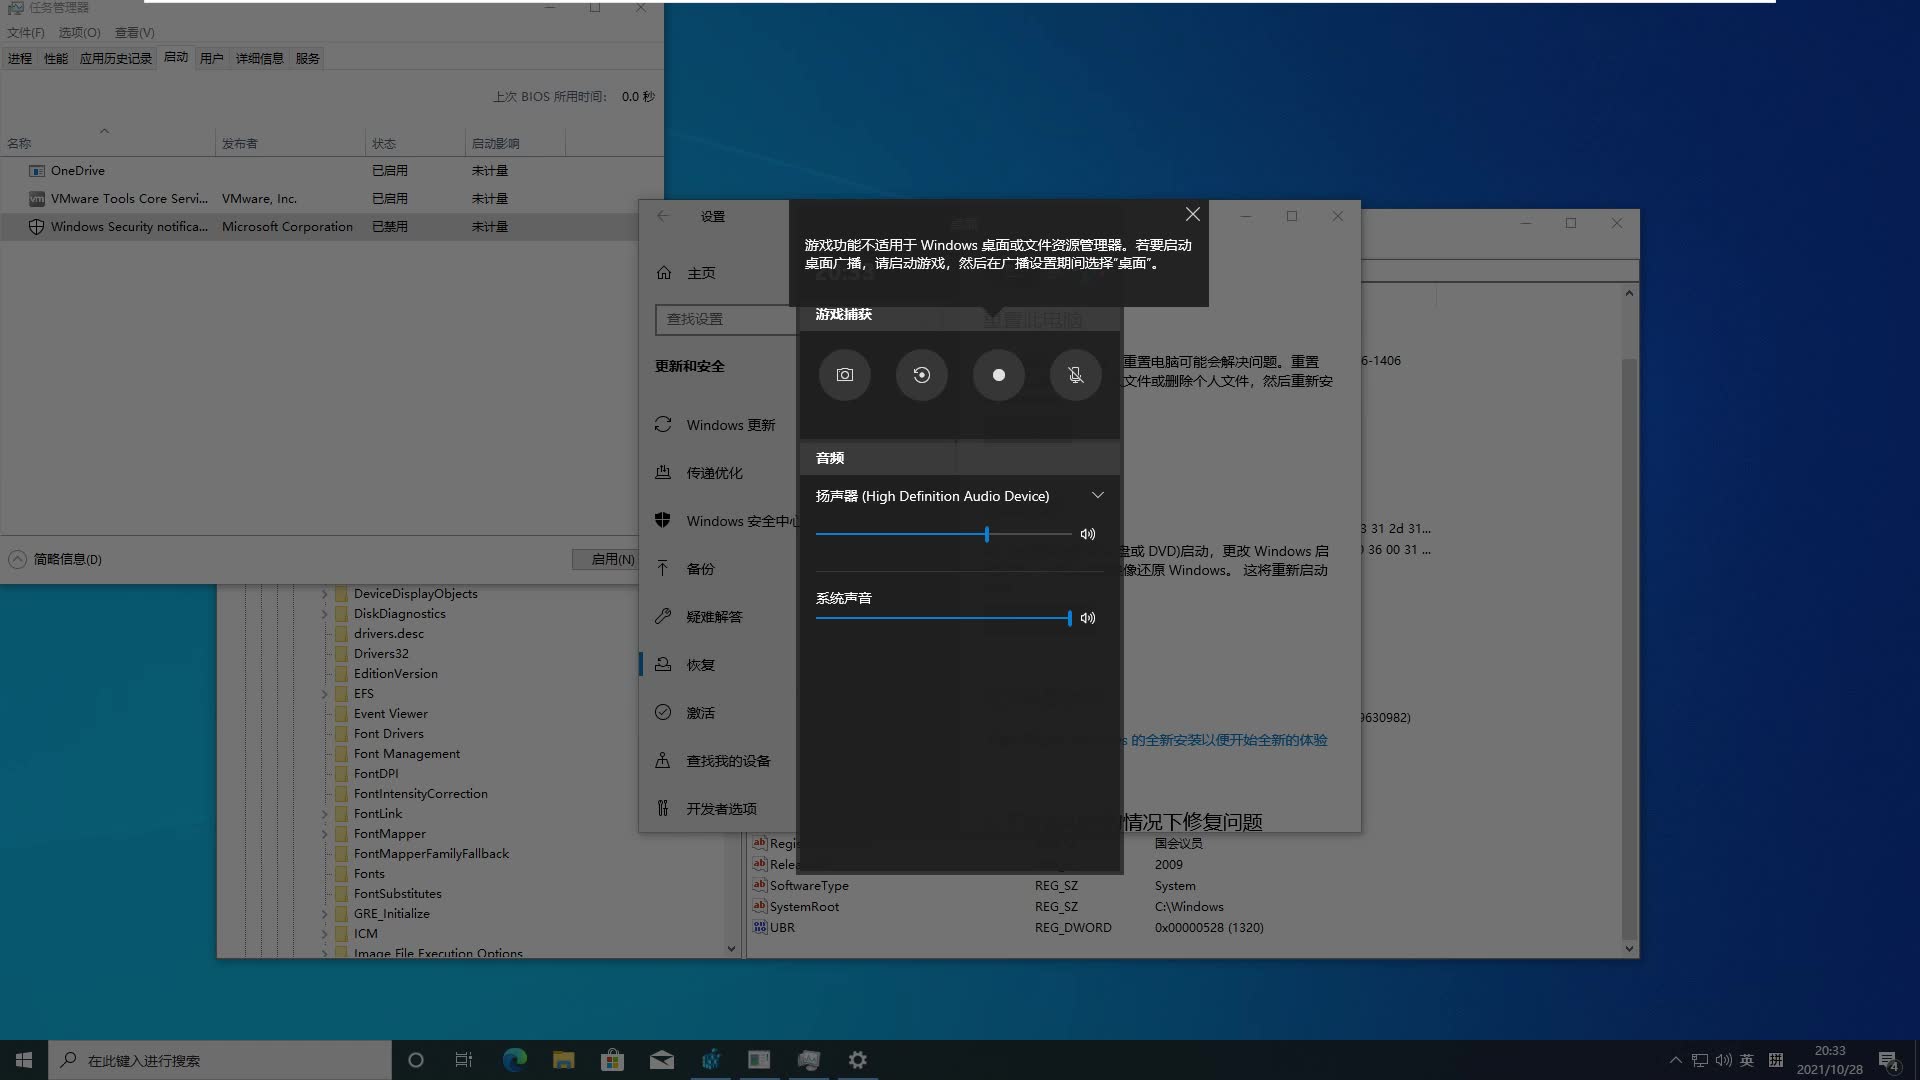
Task: Open Activation in Settings sidebar
Action: pos(685,713)
